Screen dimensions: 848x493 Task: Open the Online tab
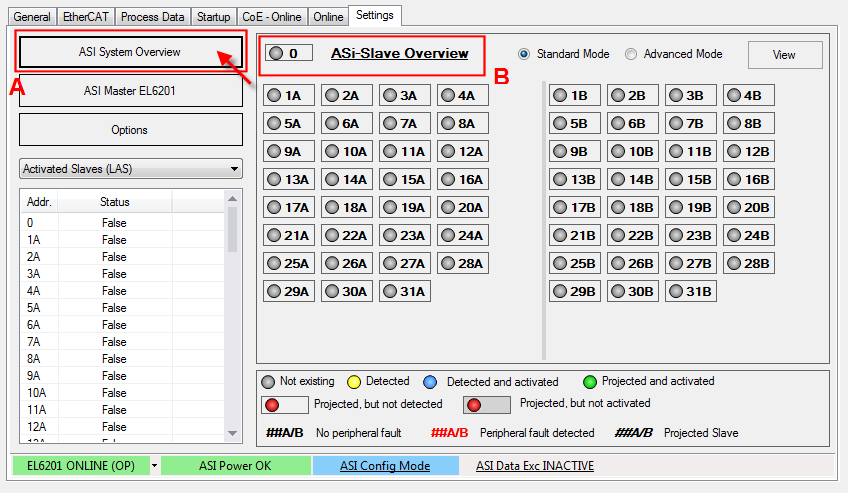(x=328, y=17)
